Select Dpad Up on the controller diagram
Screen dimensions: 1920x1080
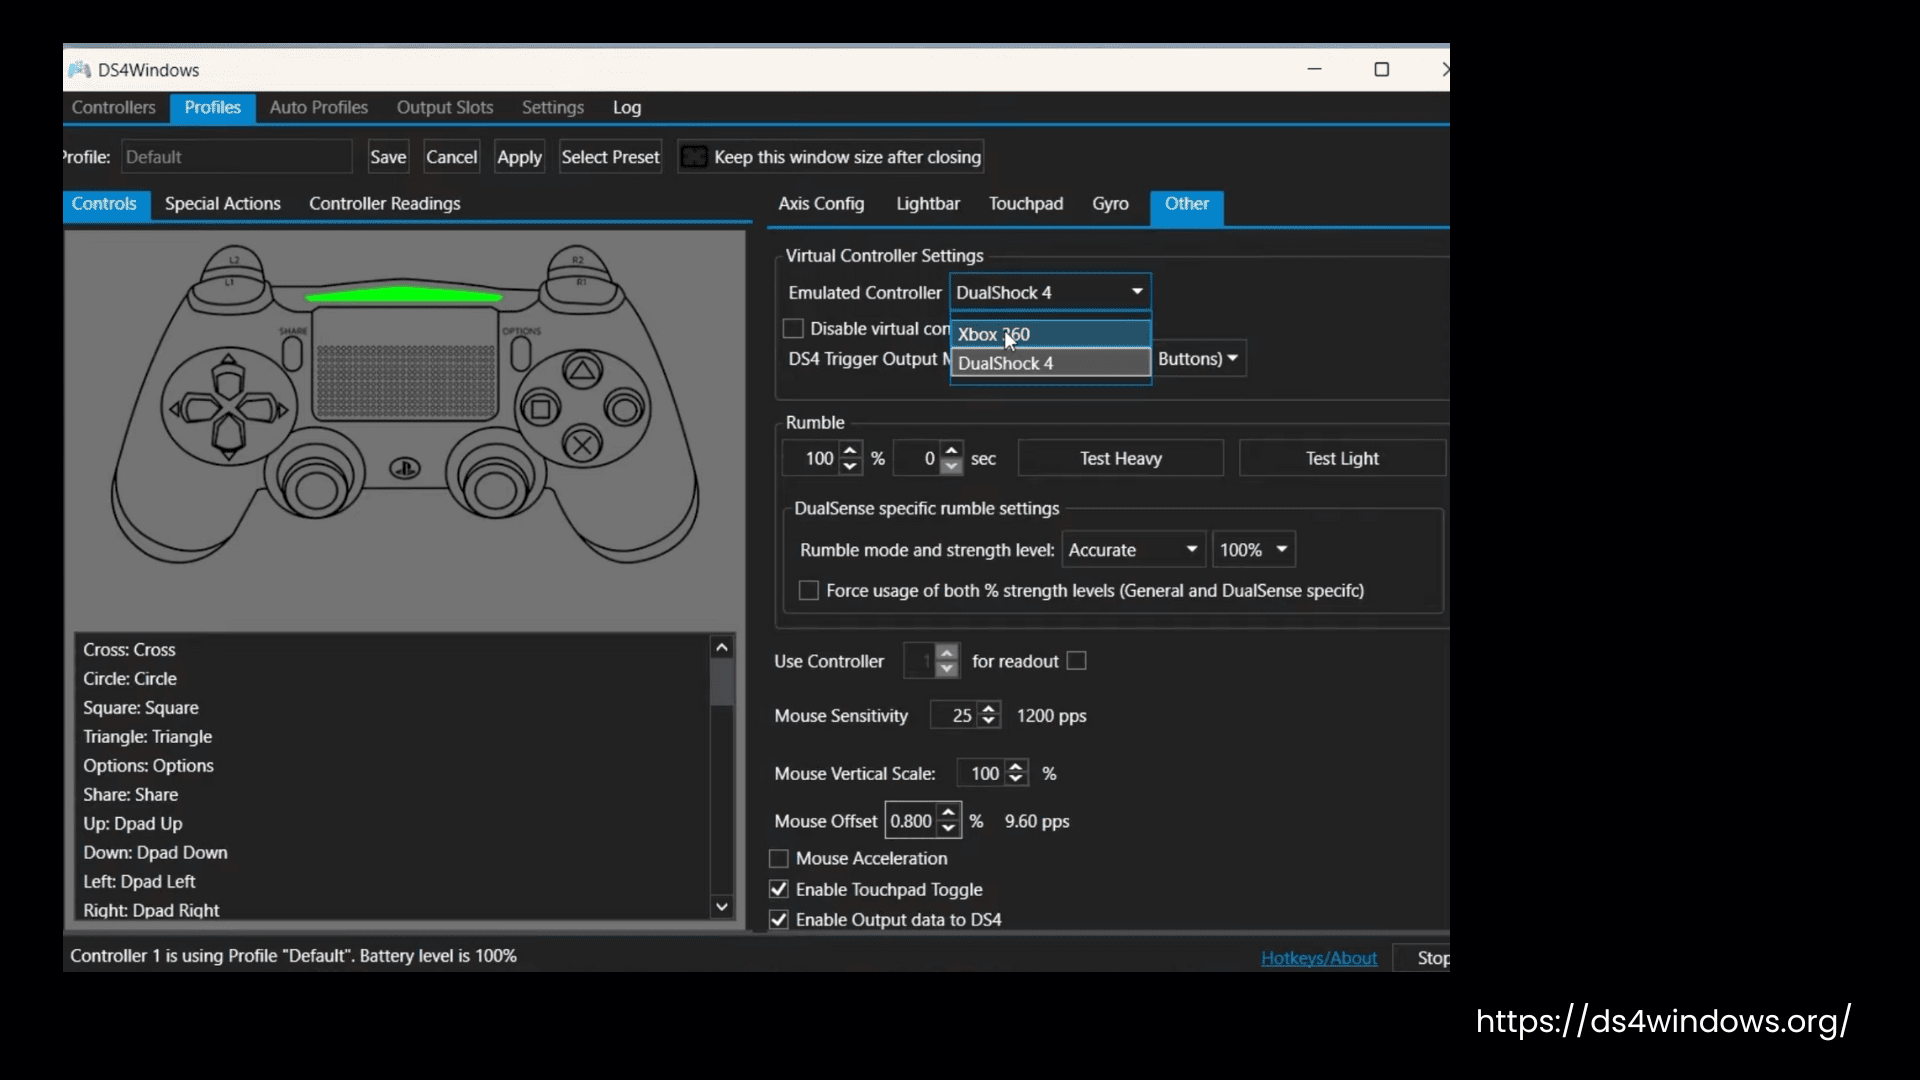[228, 375]
